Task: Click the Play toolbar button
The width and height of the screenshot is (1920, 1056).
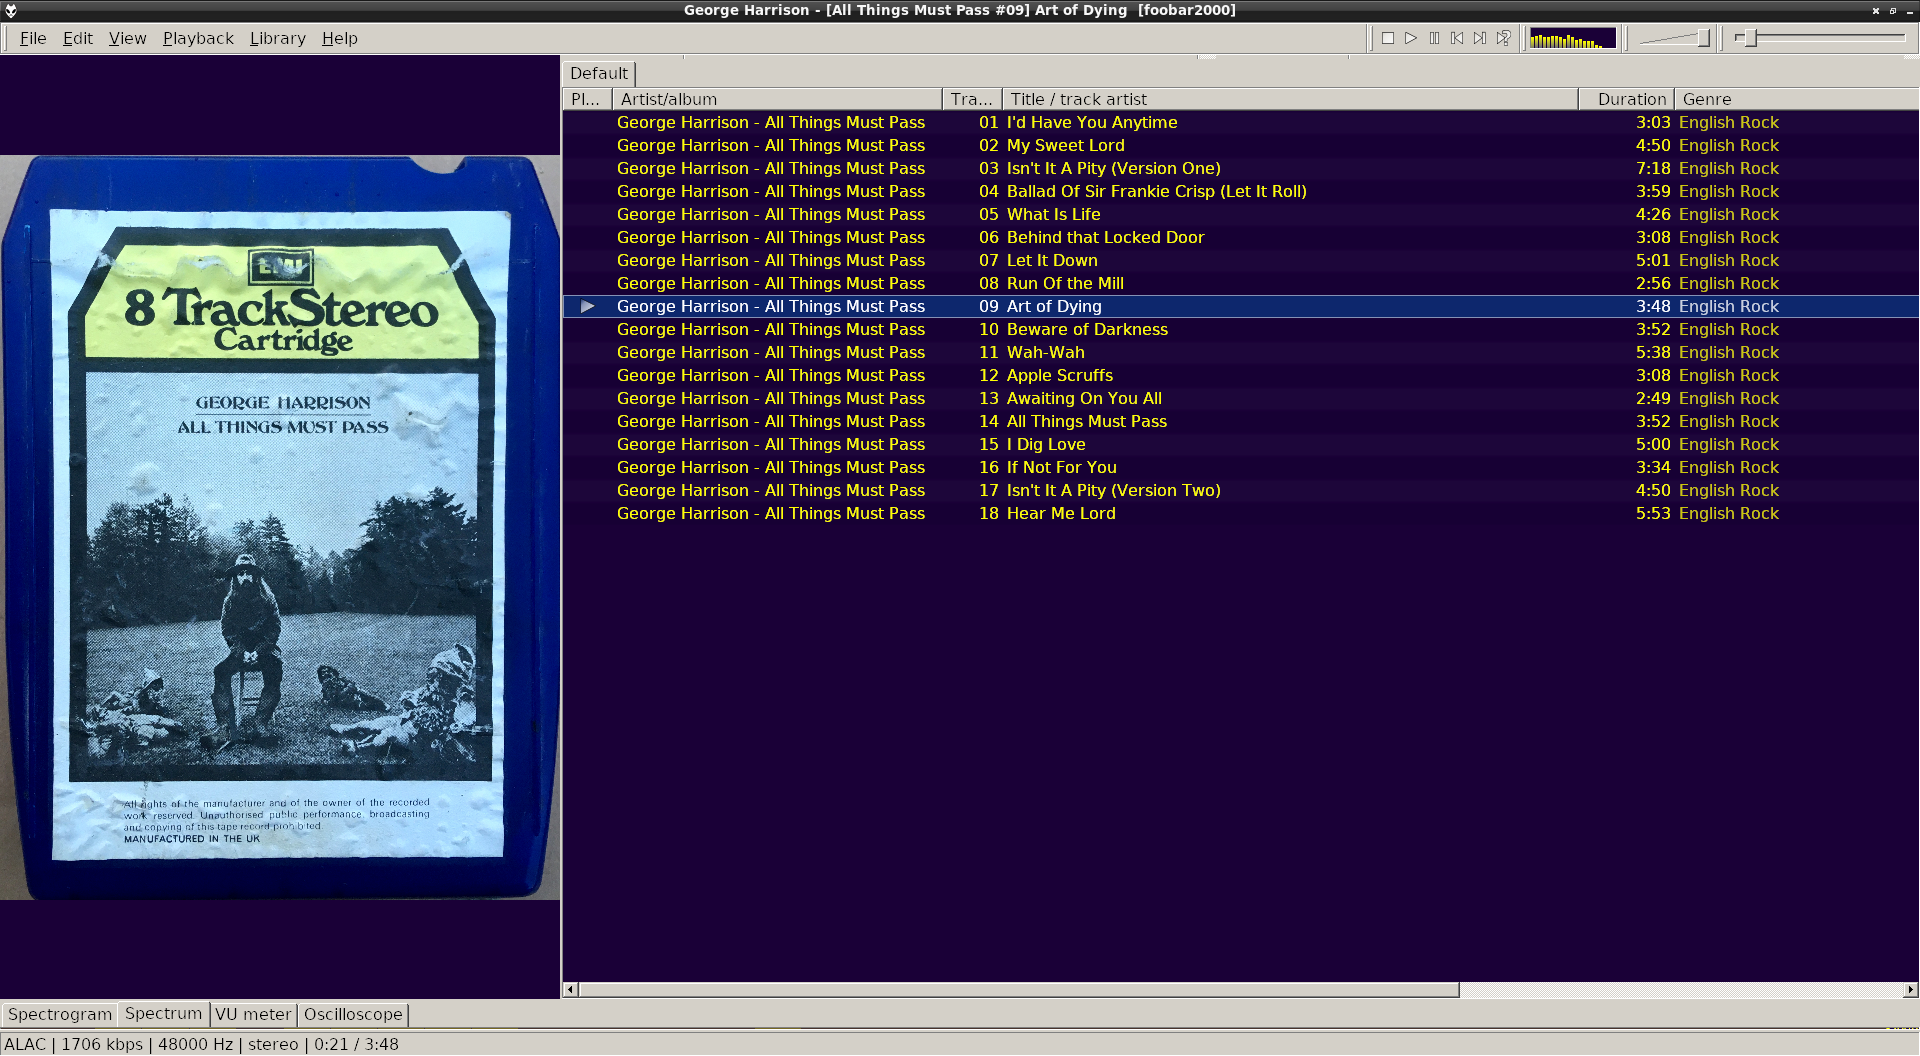Action: 1411,38
